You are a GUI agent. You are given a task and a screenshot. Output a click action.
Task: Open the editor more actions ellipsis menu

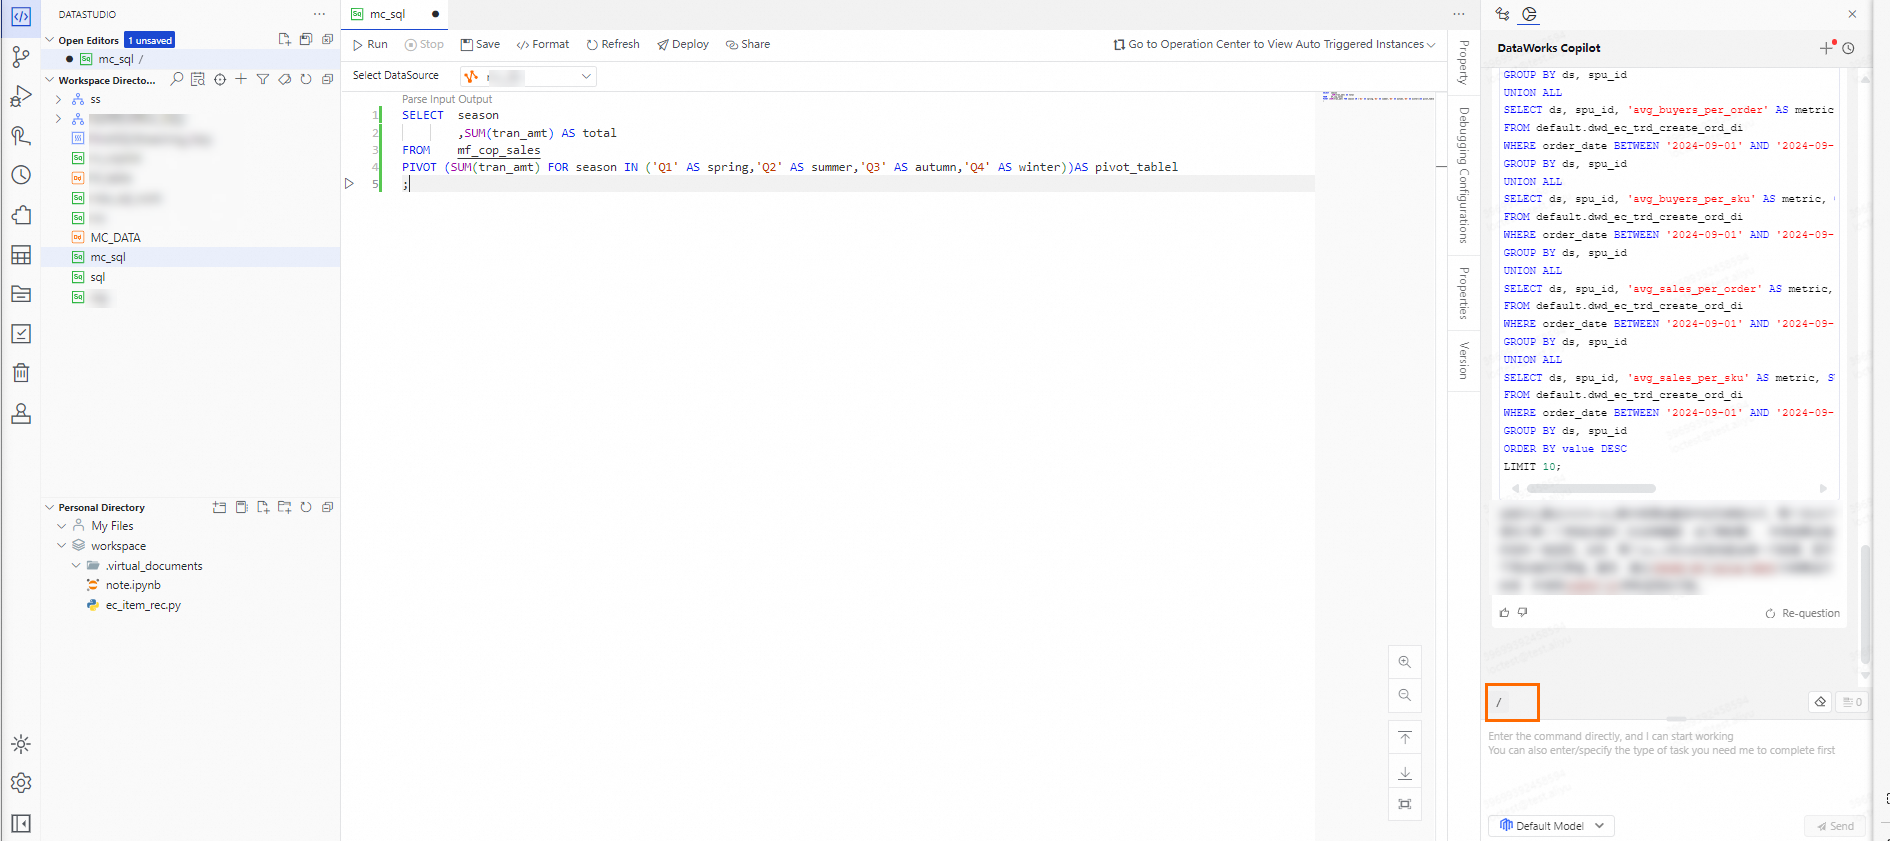click(1459, 14)
